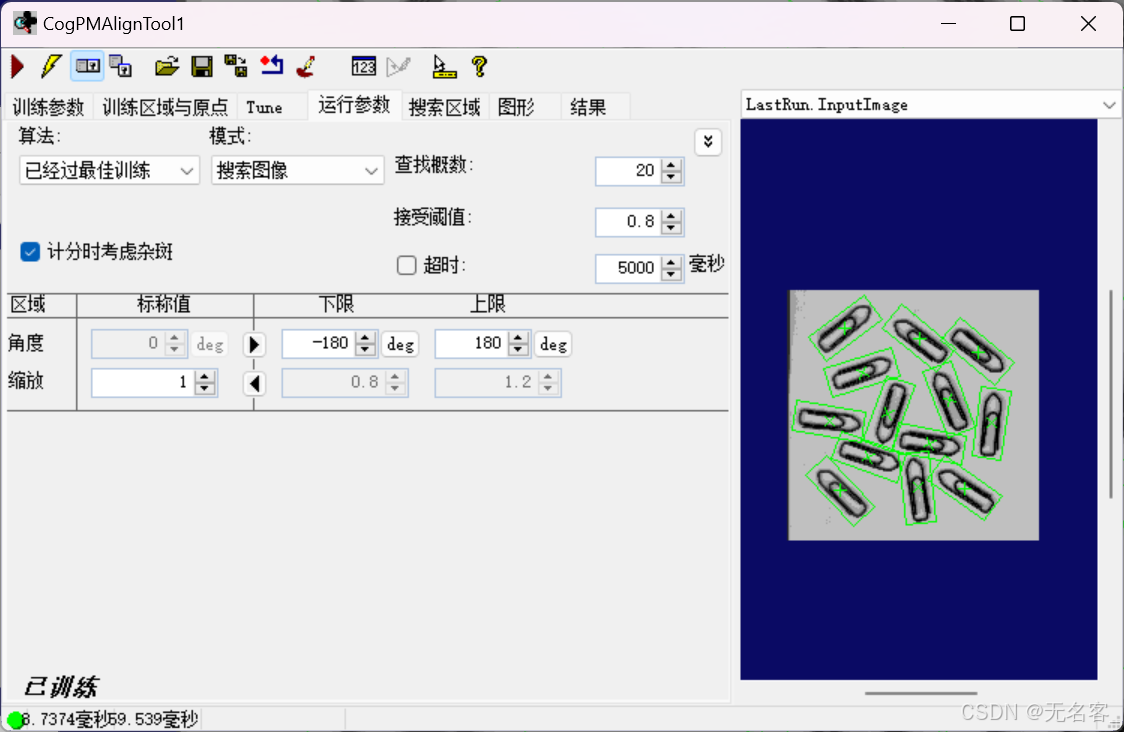The height and width of the screenshot is (732, 1124).
Task: Click the 下限 column header
Action: pyautogui.click(x=335, y=304)
